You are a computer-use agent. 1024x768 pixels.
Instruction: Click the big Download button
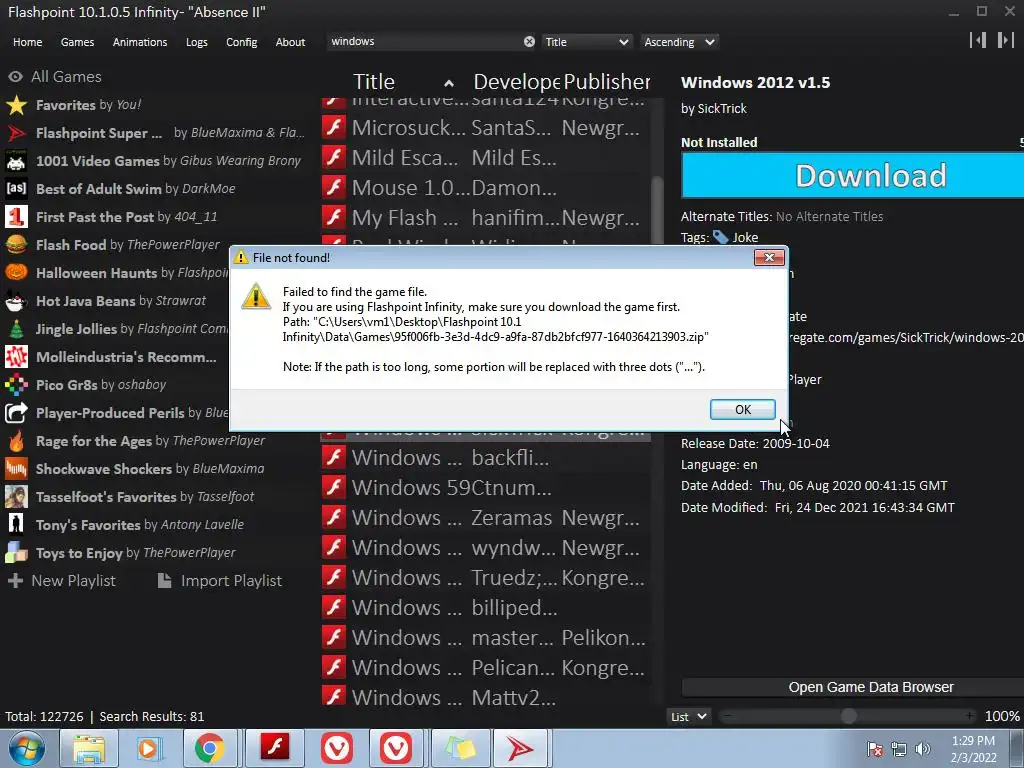[853, 176]
